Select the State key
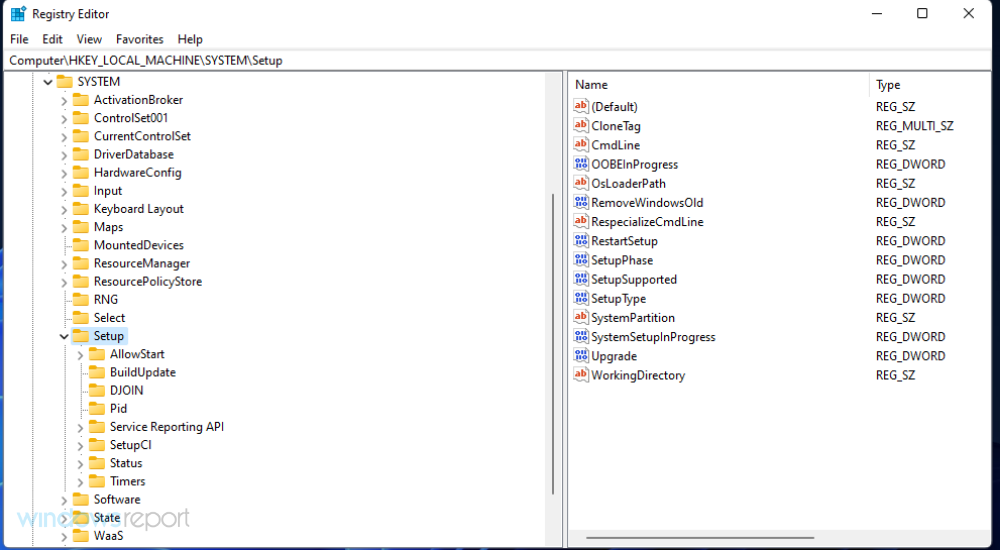The height and width of the screenshot is (550, 1000). click(x=107, y=517)
